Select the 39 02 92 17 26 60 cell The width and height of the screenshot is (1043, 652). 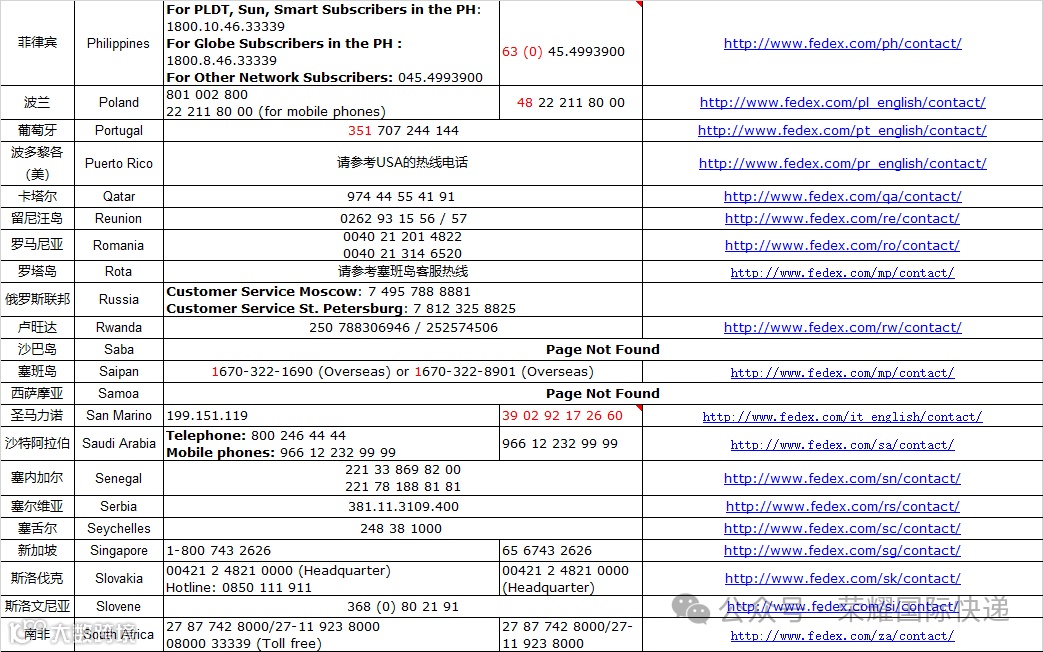point(571,415)
